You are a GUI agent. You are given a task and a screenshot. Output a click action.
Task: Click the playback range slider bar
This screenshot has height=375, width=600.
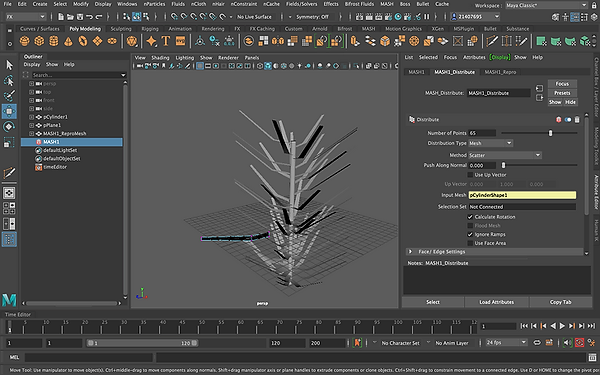pyautogui.click(x=142, y=343)
